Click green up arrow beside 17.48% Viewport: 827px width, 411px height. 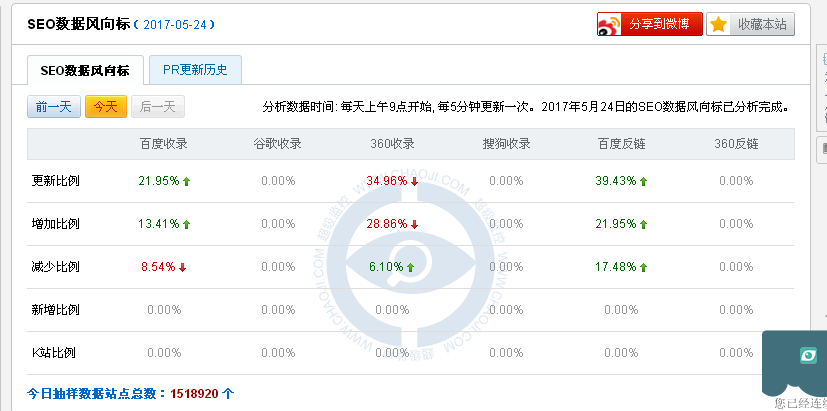click(643, 267)
